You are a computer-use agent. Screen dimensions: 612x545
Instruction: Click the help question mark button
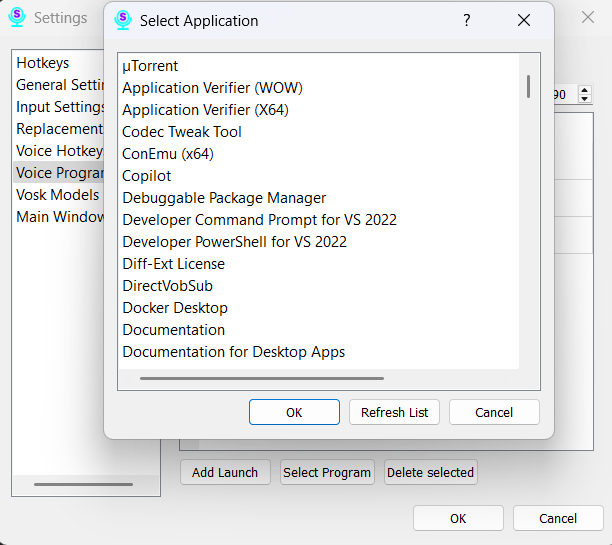point(467,20)
